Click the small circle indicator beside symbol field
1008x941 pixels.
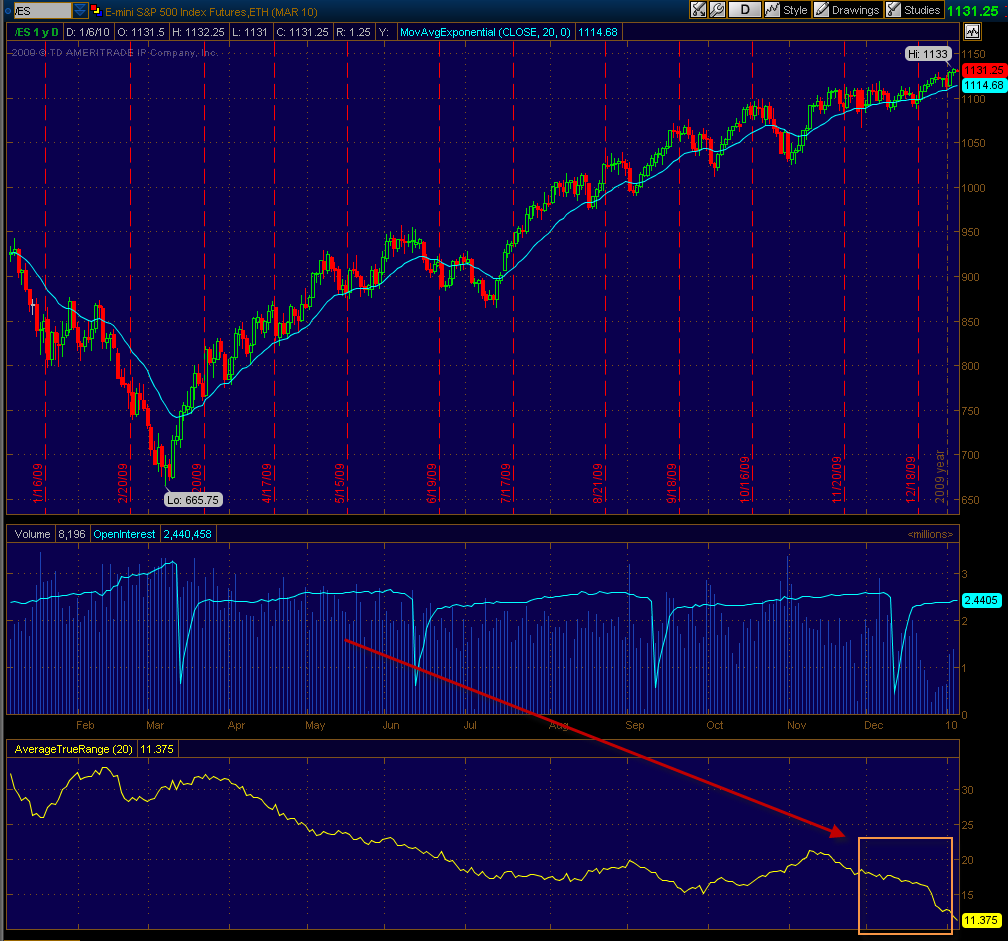(8, 11)
